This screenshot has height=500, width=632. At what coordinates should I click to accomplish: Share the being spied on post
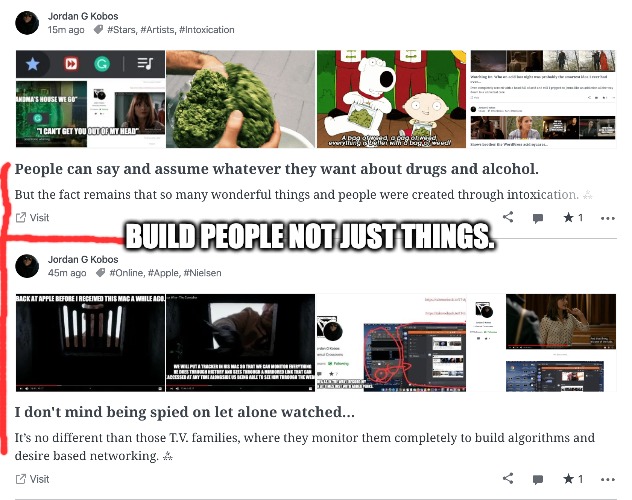tap(508, 479)
